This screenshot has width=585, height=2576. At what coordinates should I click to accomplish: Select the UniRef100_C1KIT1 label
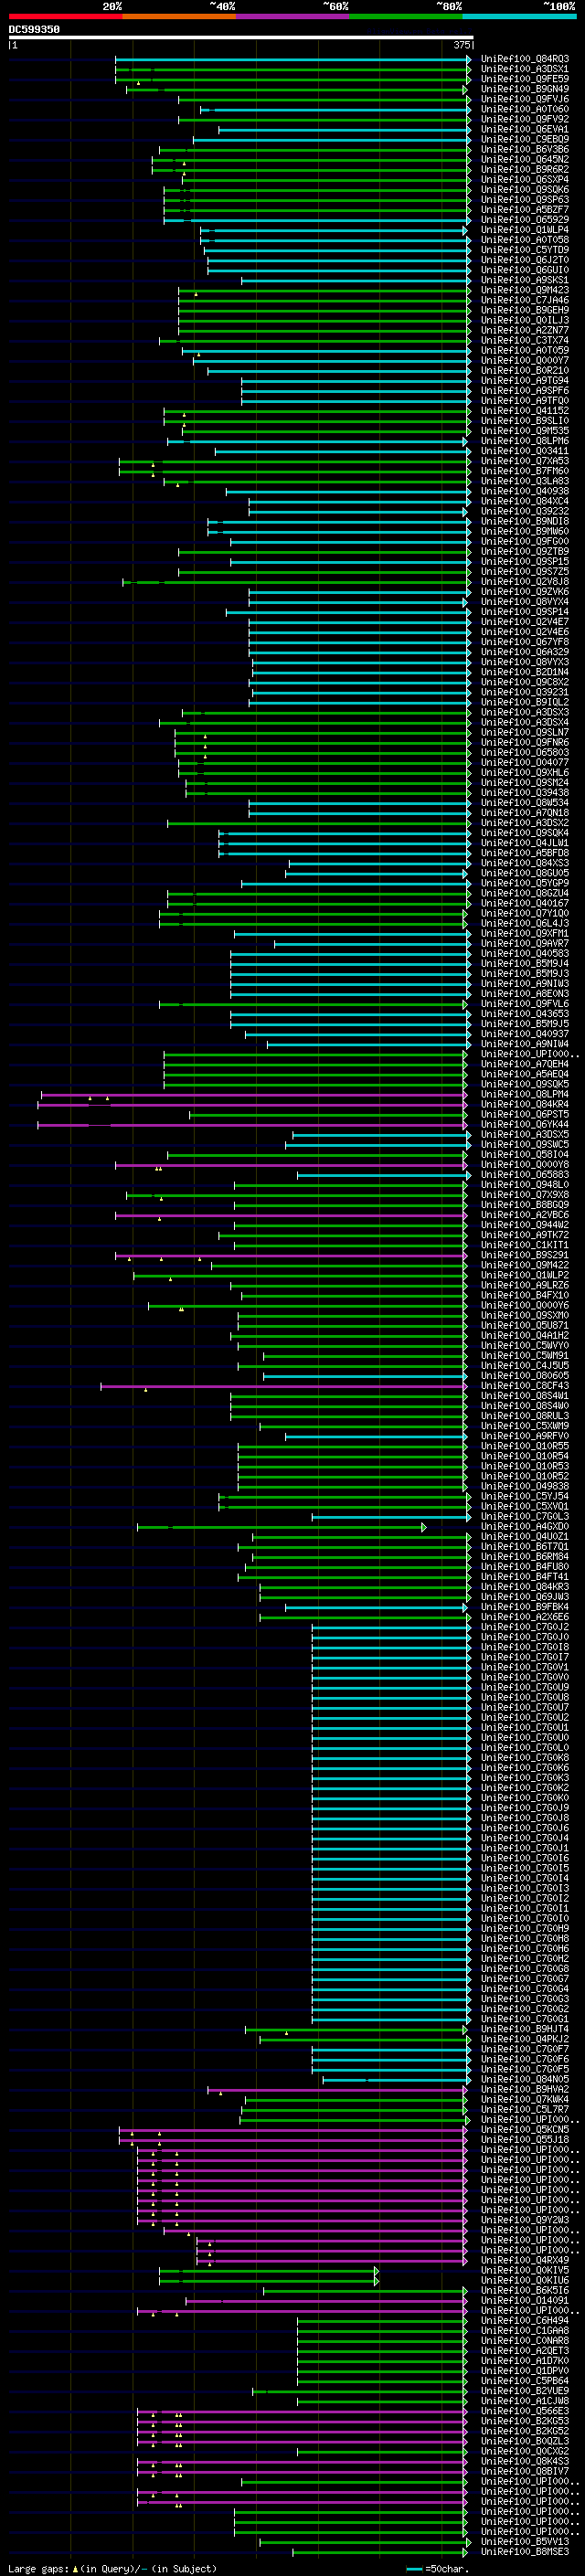pyautogui.click(x=525, y=1245)
